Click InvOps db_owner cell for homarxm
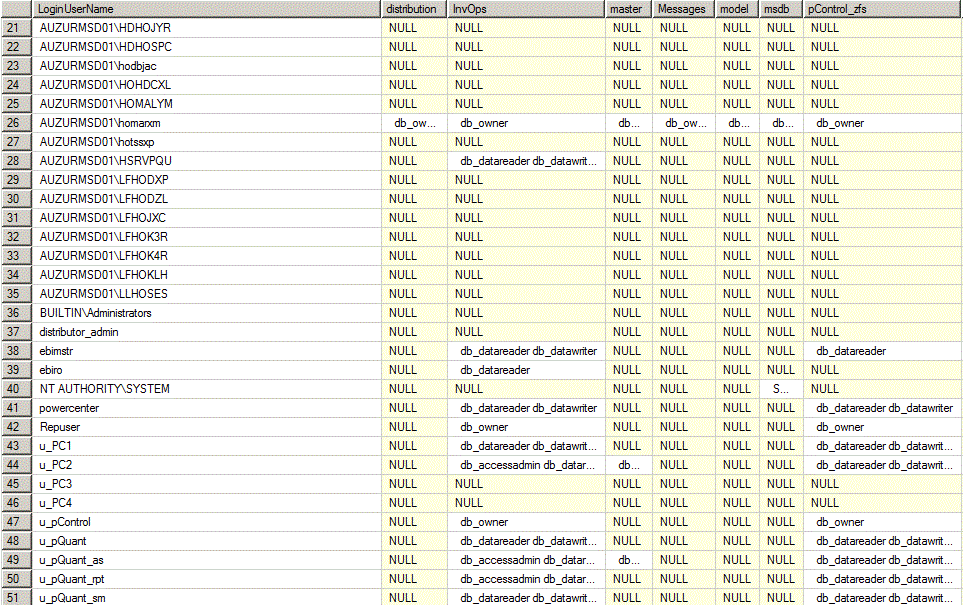Screen dimensions: 963x605 tap(526, 123)
